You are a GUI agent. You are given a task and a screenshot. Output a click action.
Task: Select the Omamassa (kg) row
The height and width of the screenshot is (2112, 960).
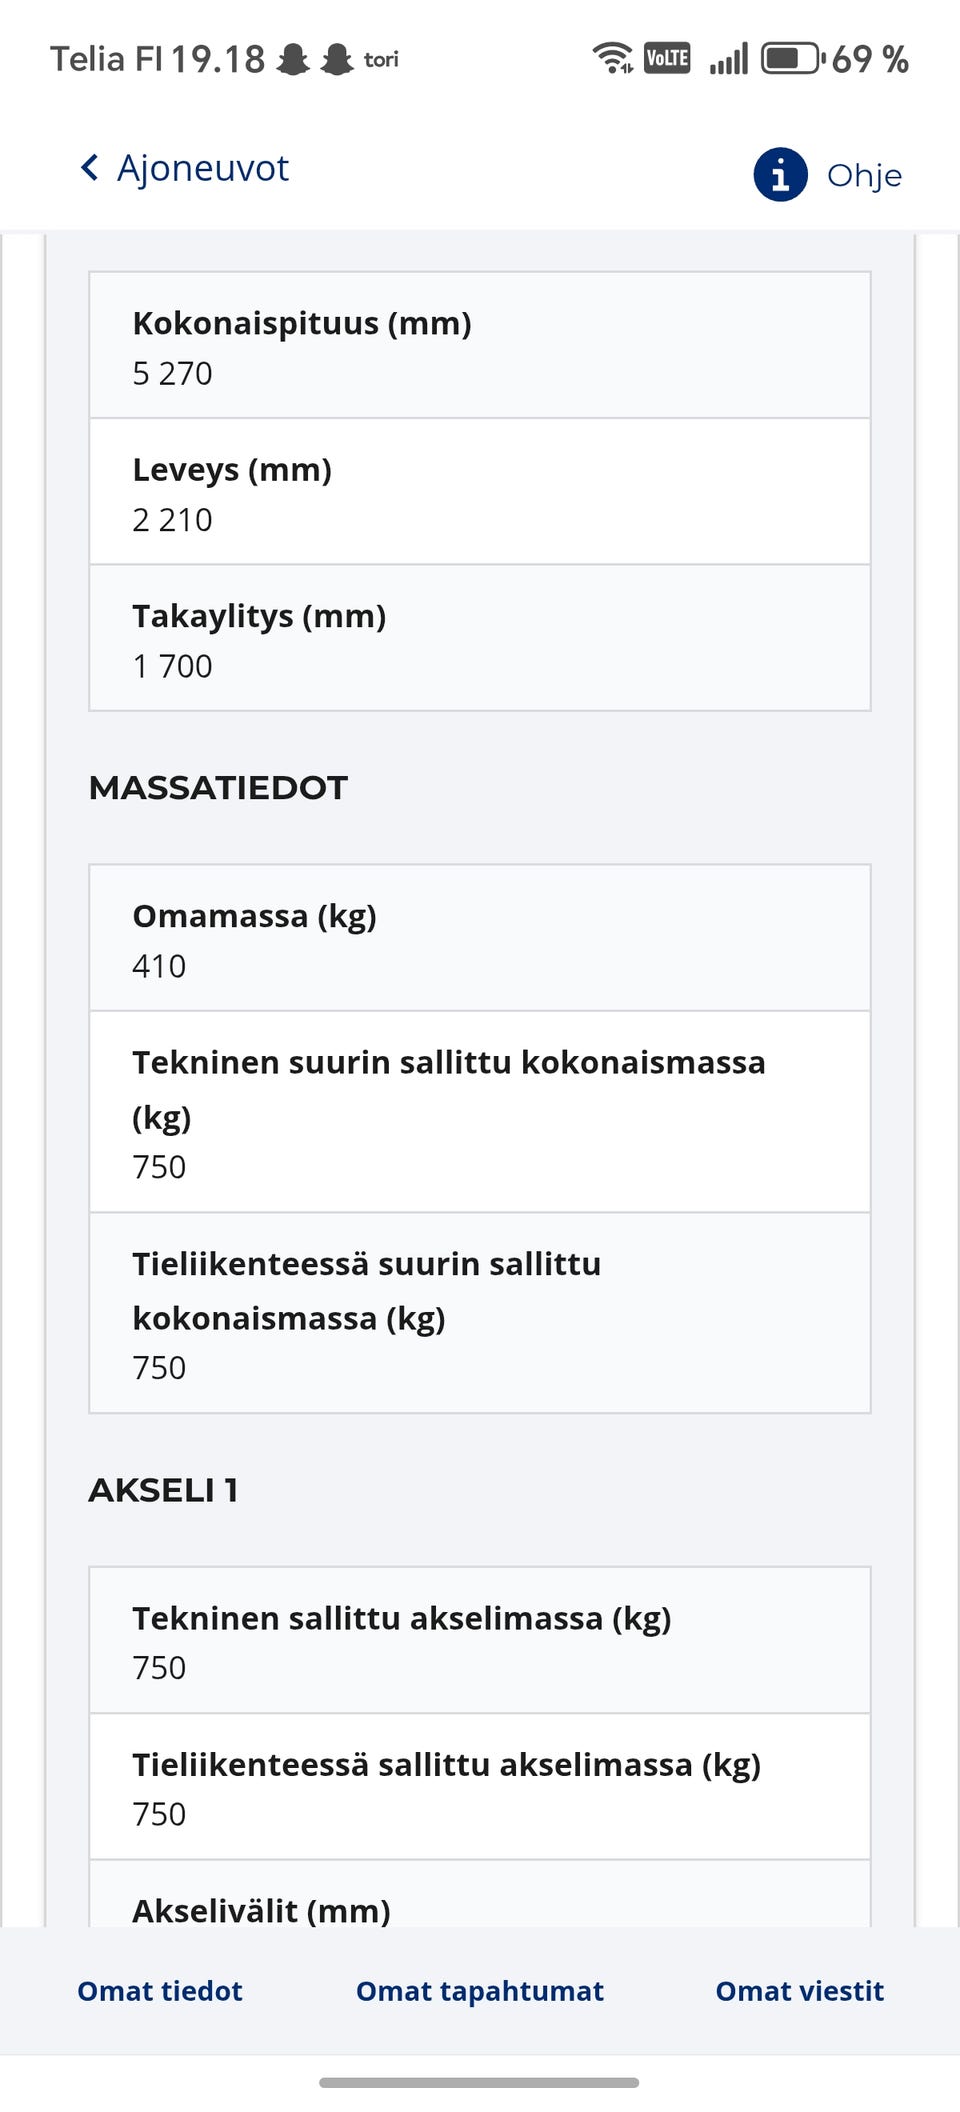click(x=480, y=939)
